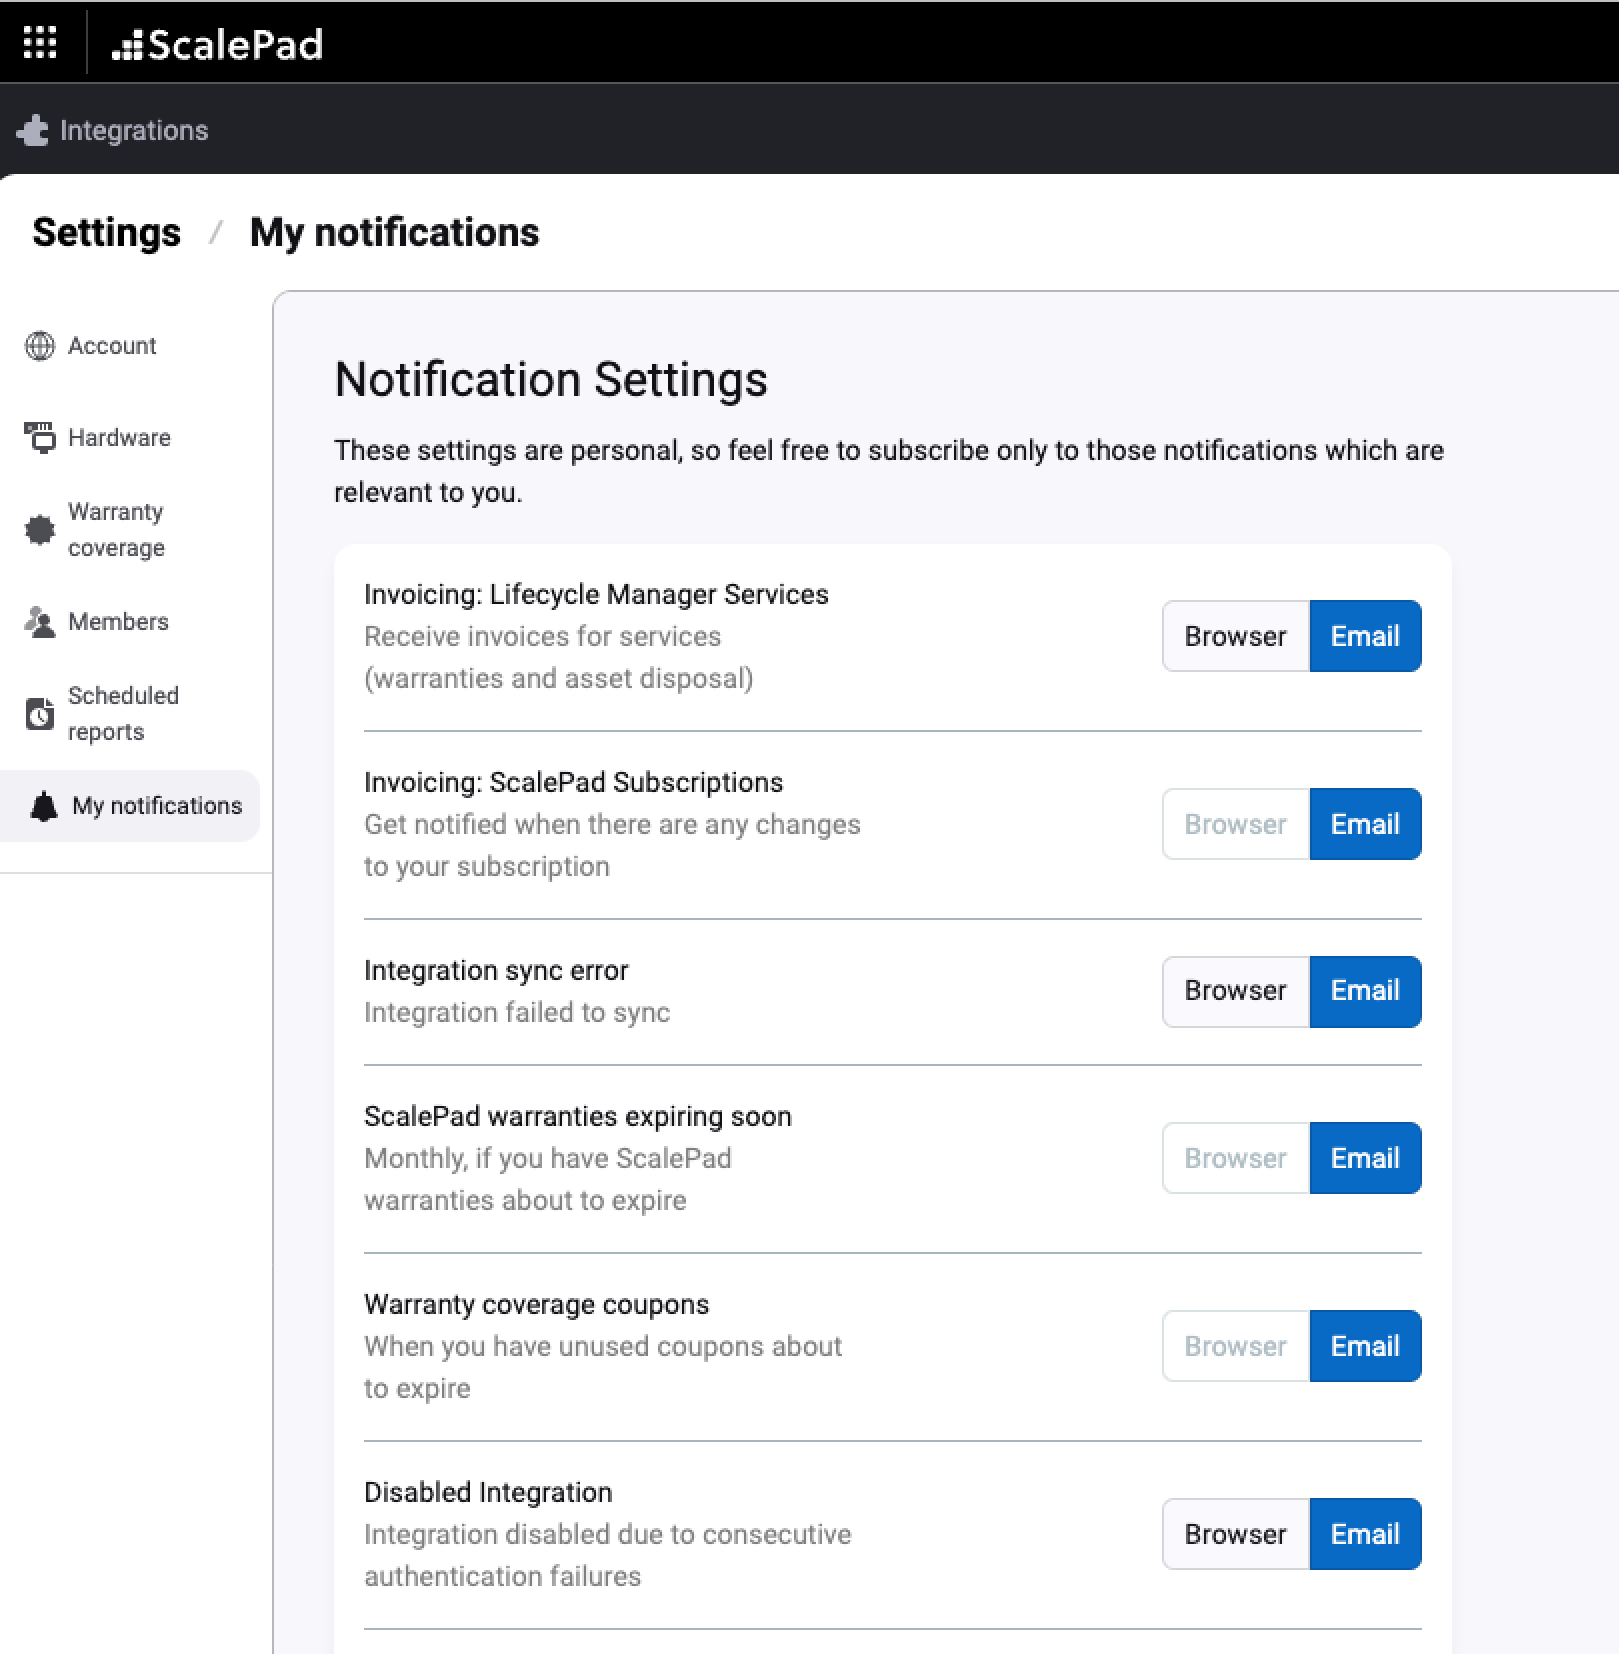This screenshot has width=1619, height=1654.
Task: Click the Members people icon
Action: 40,622
